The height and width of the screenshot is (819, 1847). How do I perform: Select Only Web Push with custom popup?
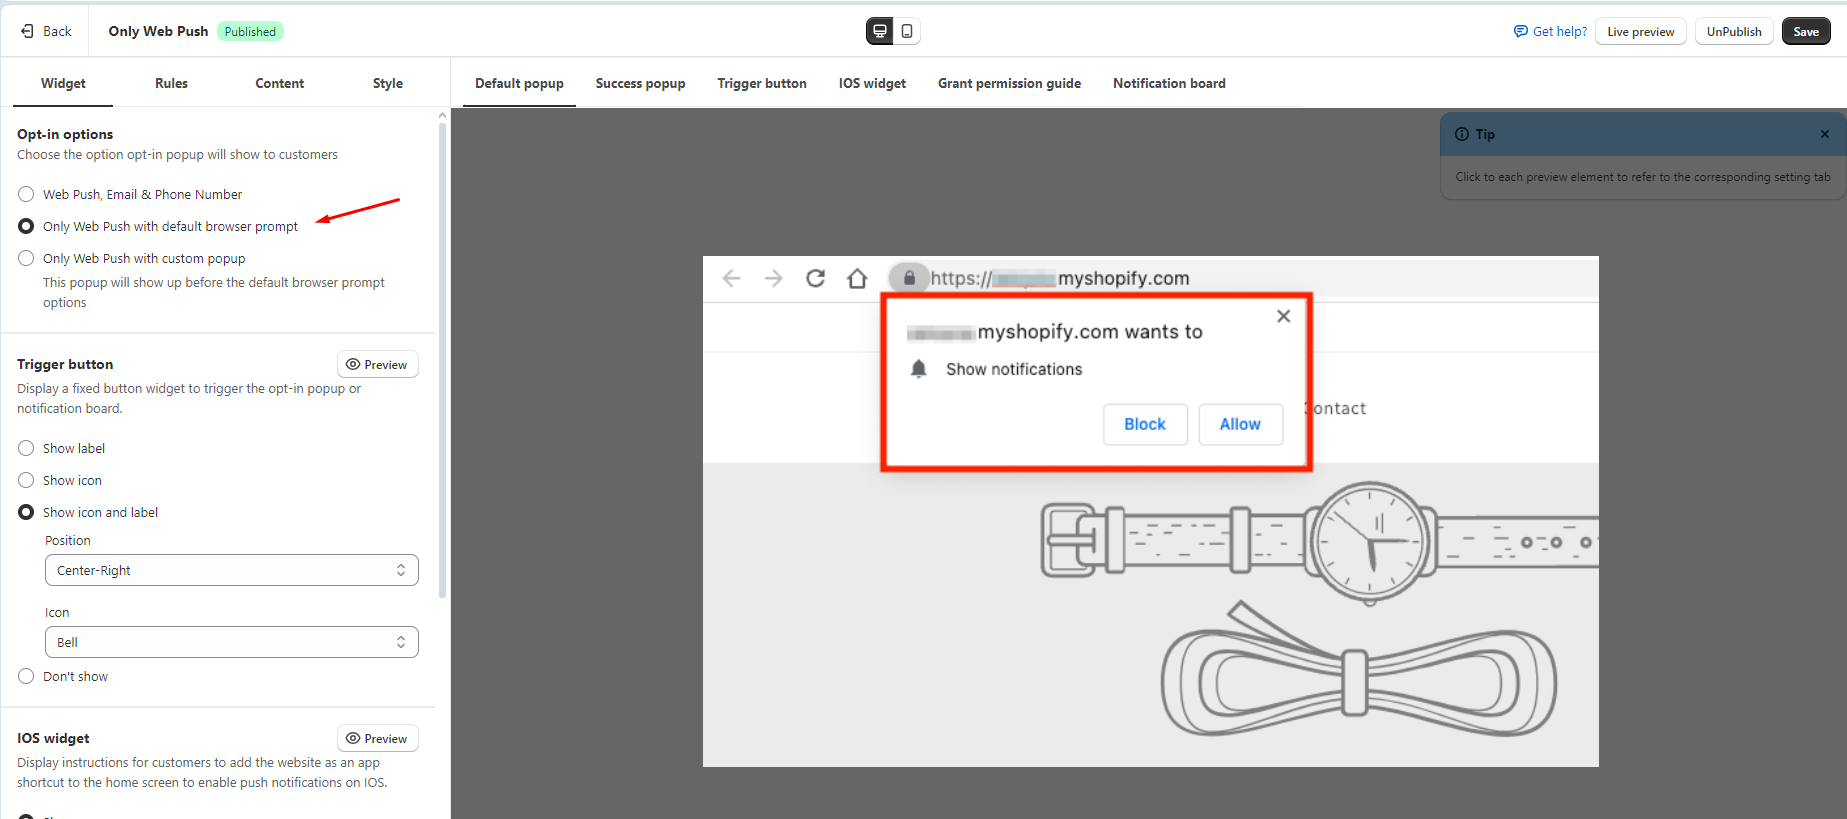click(x=26, y=258)
